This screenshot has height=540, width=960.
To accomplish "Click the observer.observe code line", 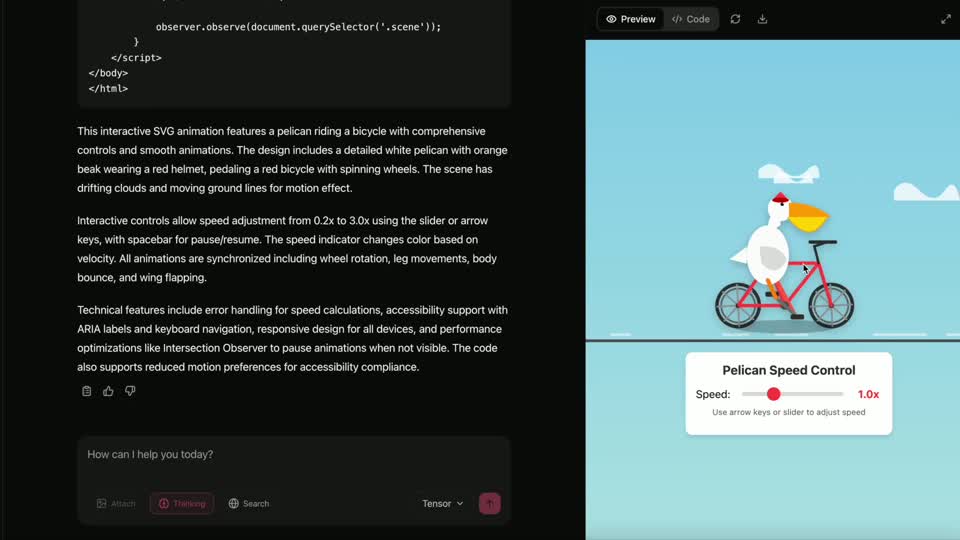I will (298, 27).
